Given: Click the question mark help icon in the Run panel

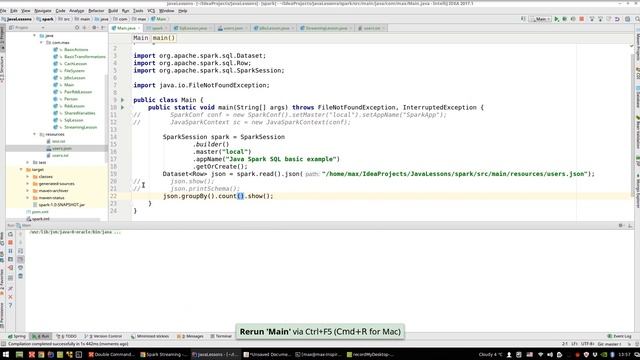Looking at the screenshot, I should click(10, 305).
